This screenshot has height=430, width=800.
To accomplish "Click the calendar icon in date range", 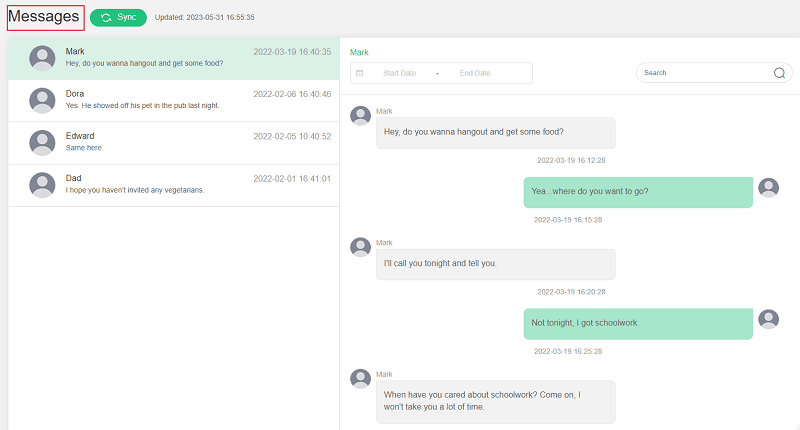I will [359, 73].
